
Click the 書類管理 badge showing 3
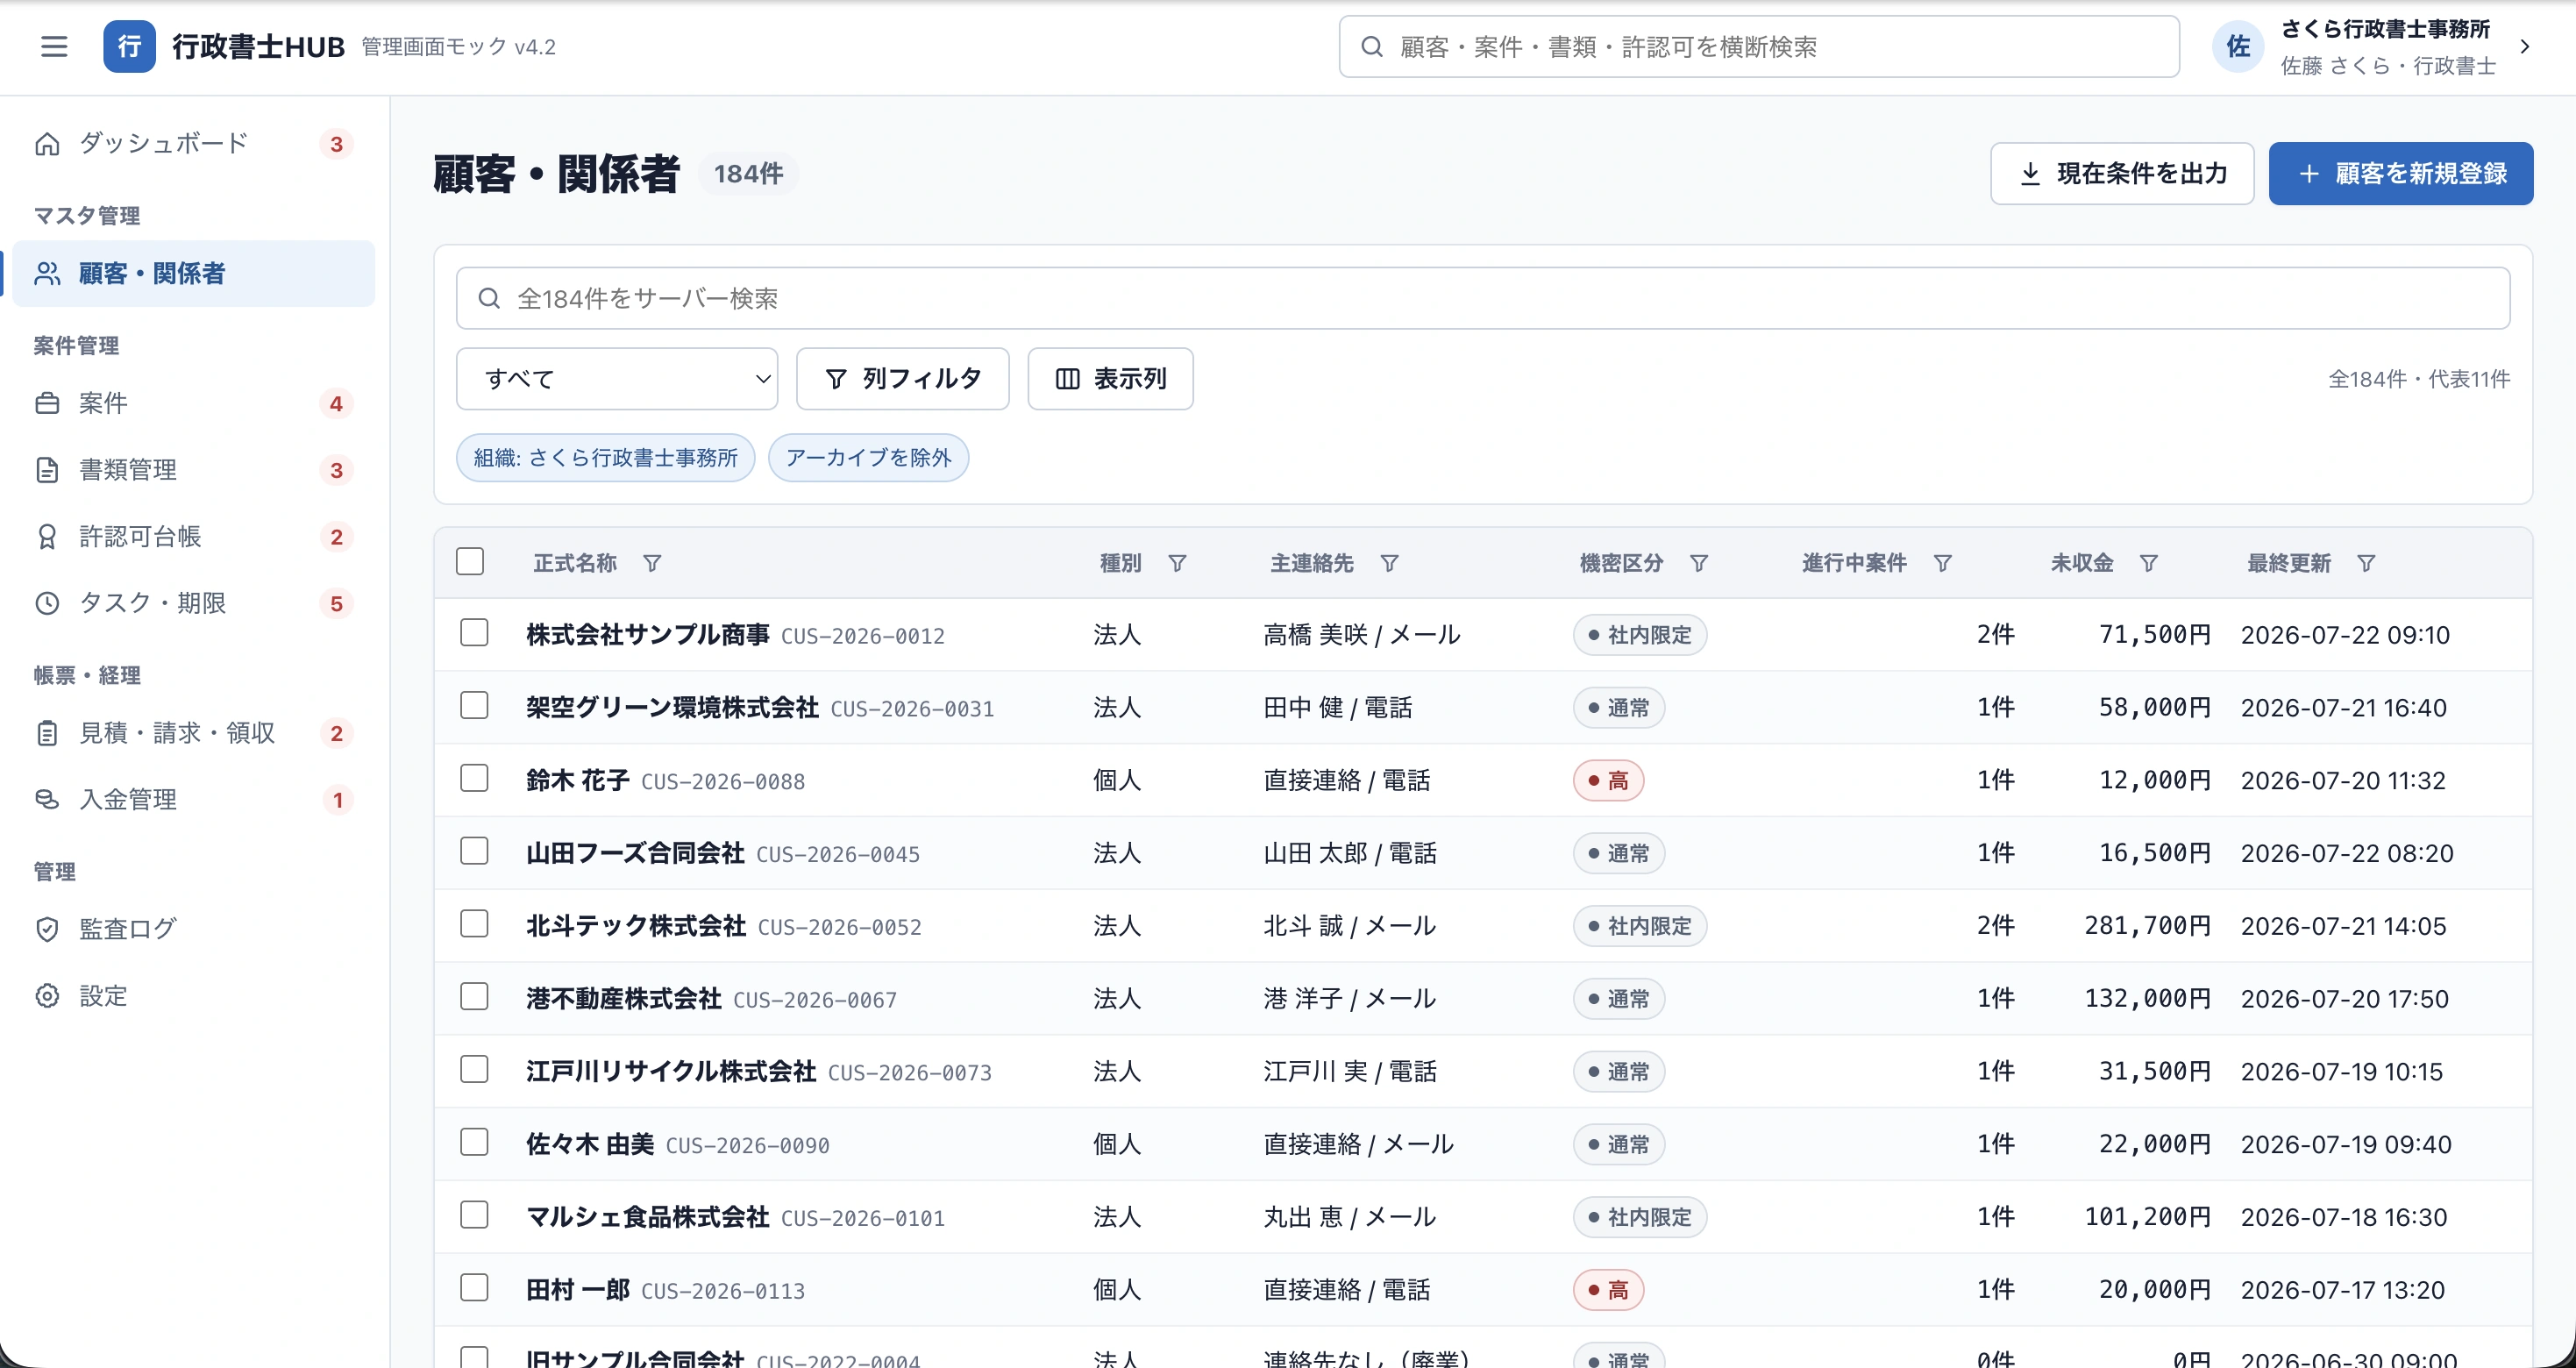[x=336, y=470]
